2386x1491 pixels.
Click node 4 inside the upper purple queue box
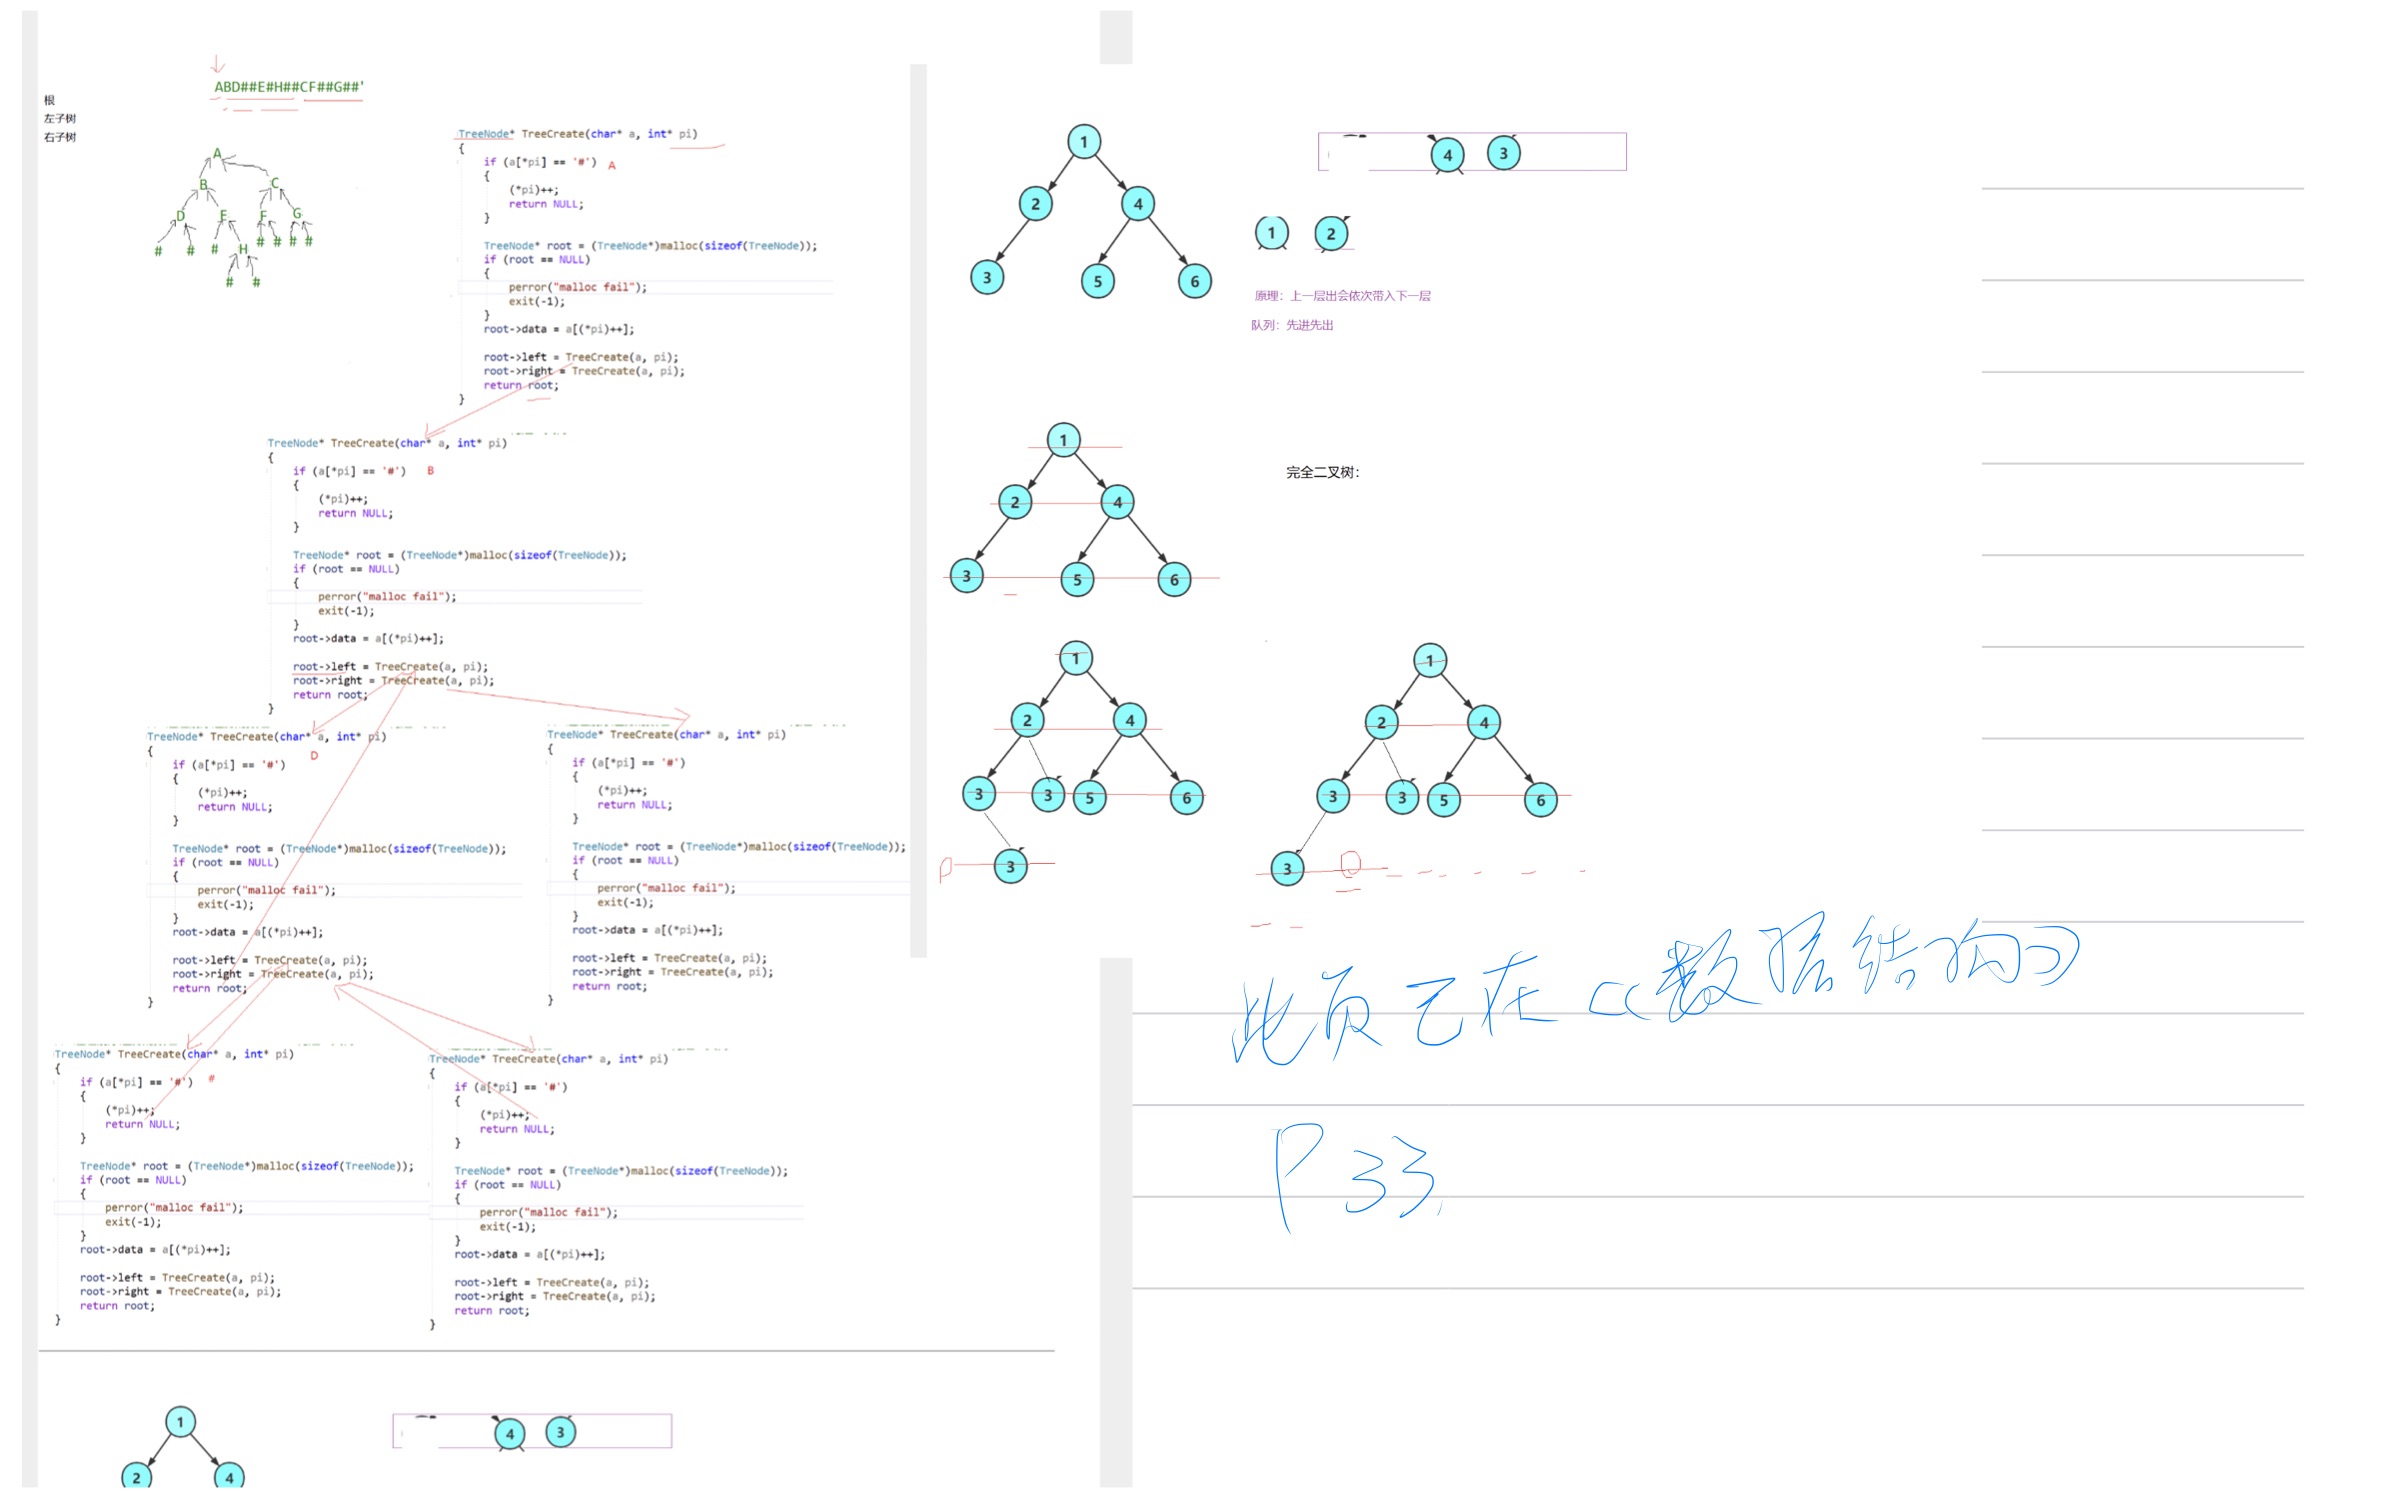[x=1447, y=155]
